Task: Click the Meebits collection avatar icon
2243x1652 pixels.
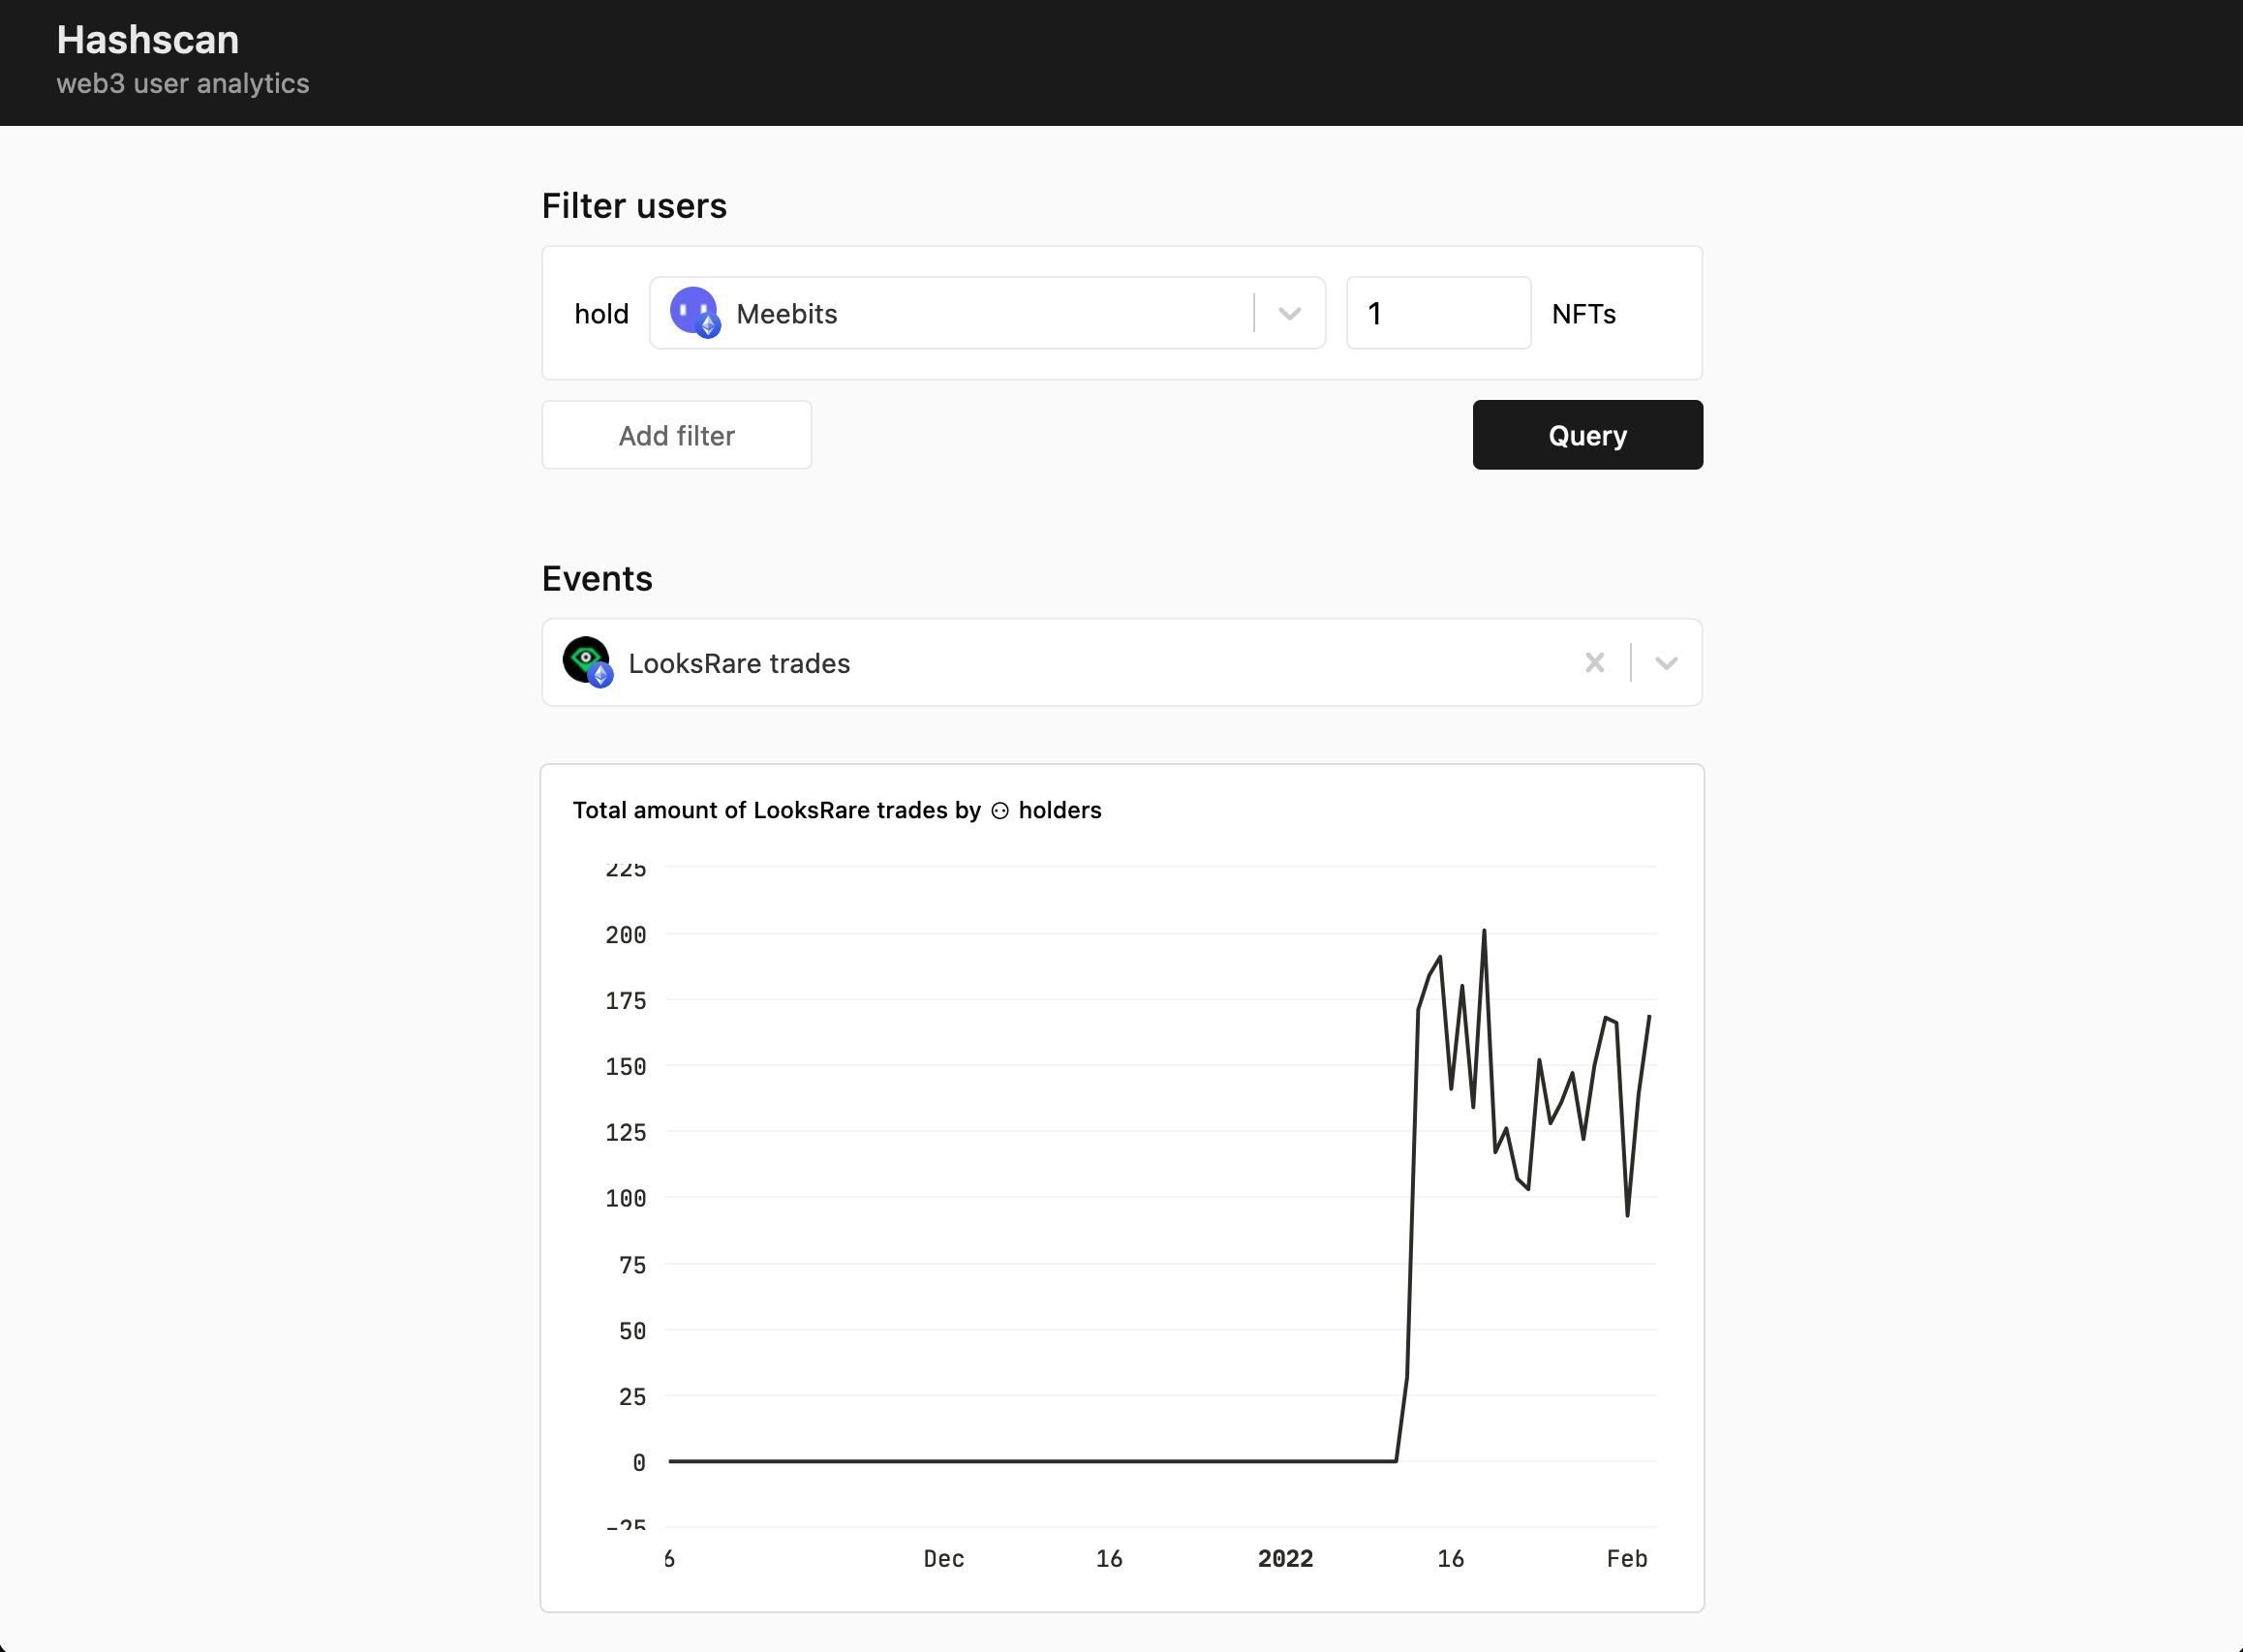Action: 695,312
